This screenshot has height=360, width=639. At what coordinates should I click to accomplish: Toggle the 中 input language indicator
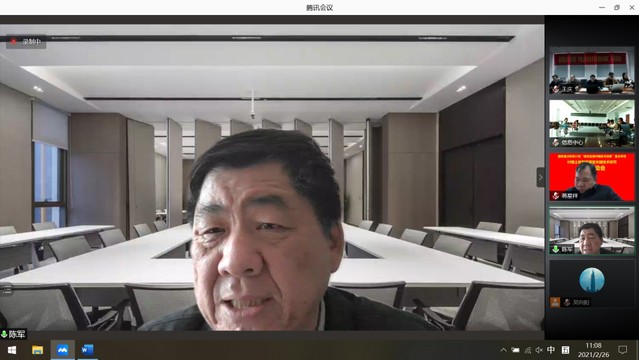click(551, 350)
